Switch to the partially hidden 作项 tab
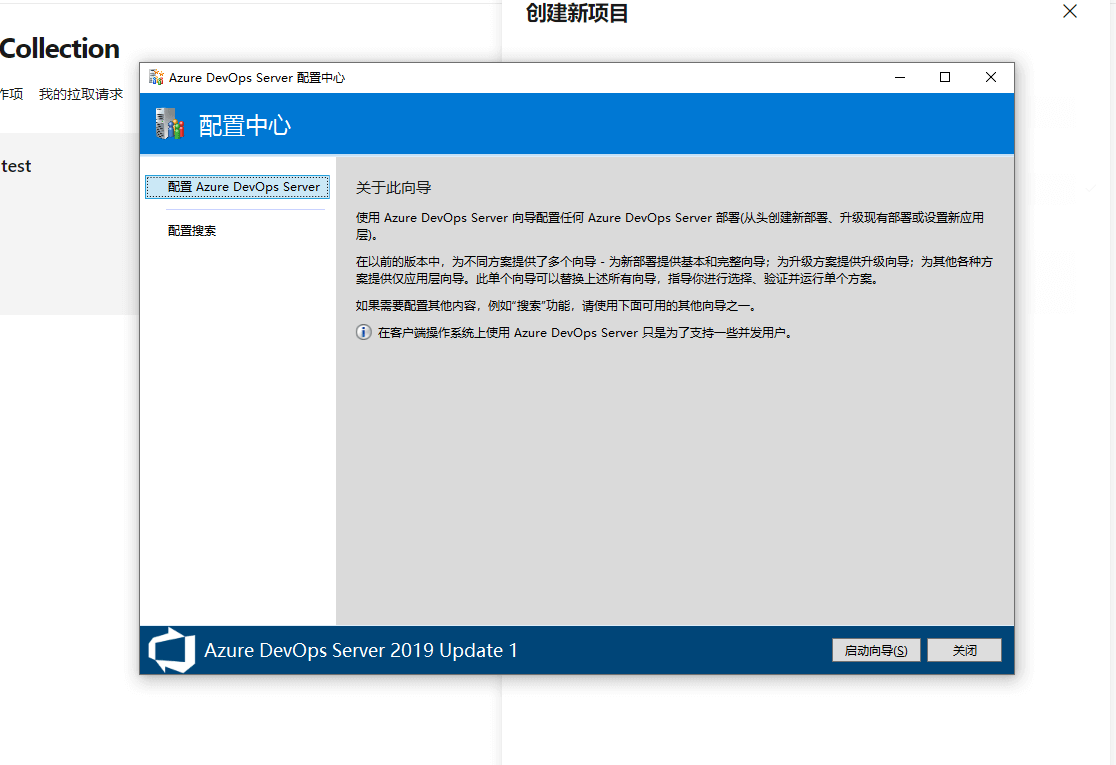The height and width of the screenshot is (765, 1116). [11, 95]
